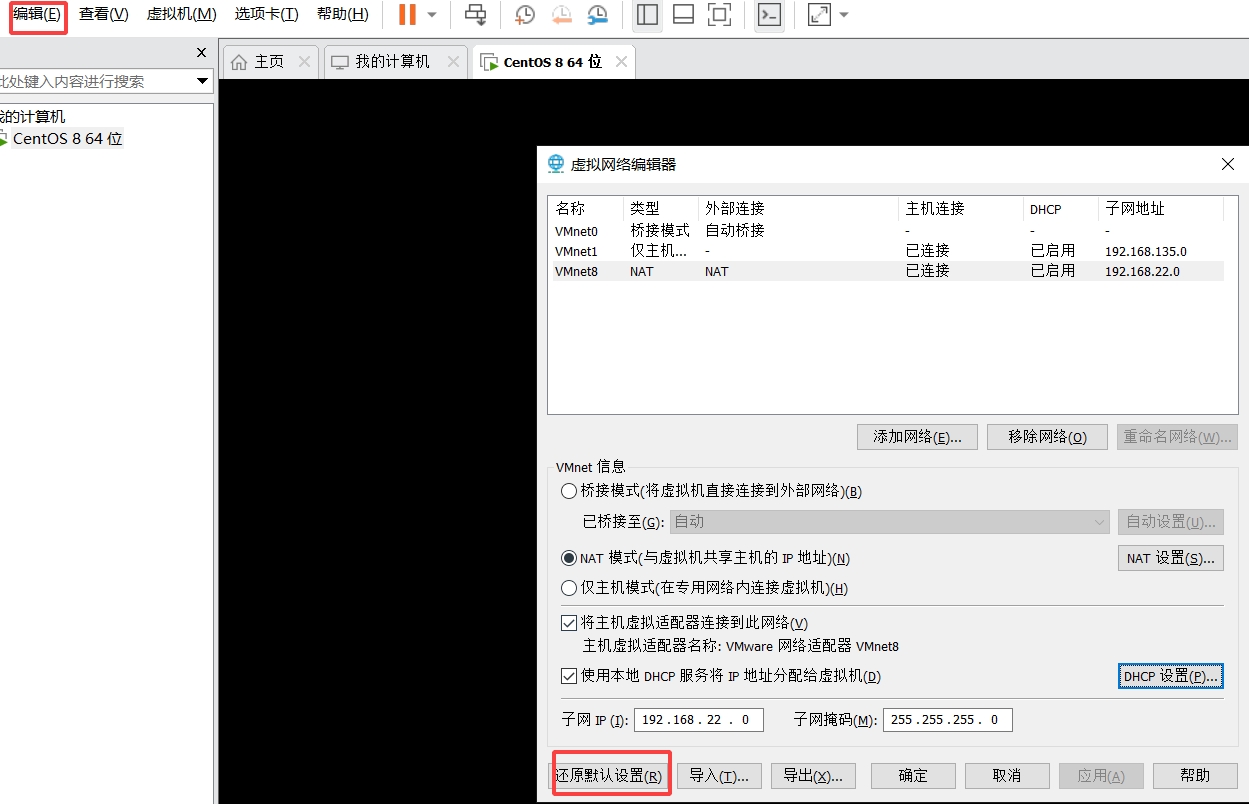Click the 子网地址 column header
Image resolution: width=1249 pixels, height=804 pixels.
coord(1160,209)
